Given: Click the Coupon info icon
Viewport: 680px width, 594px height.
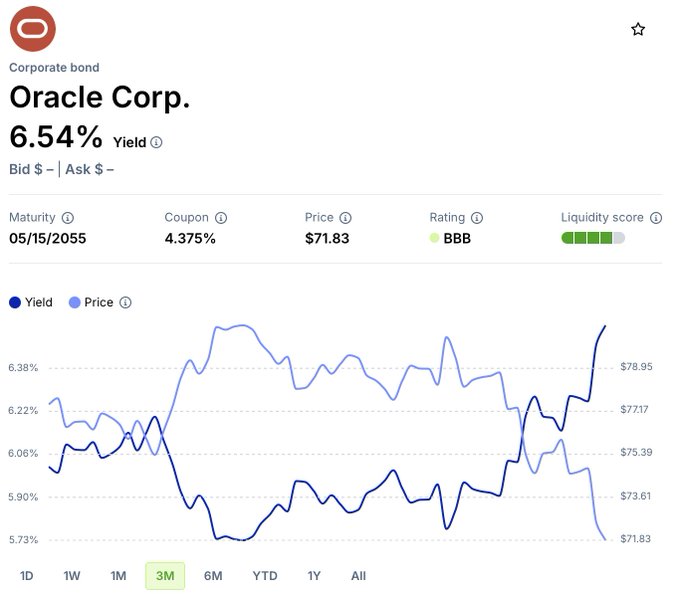Looking at the screenshot, I should pyautogui.click(x=221, y=217).
